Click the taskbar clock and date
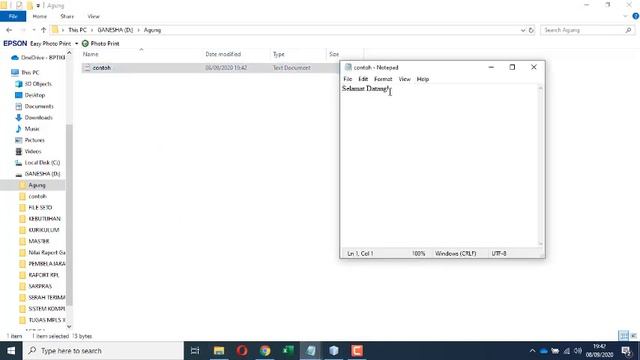This screenshot has width=640, height=360. 599,351
